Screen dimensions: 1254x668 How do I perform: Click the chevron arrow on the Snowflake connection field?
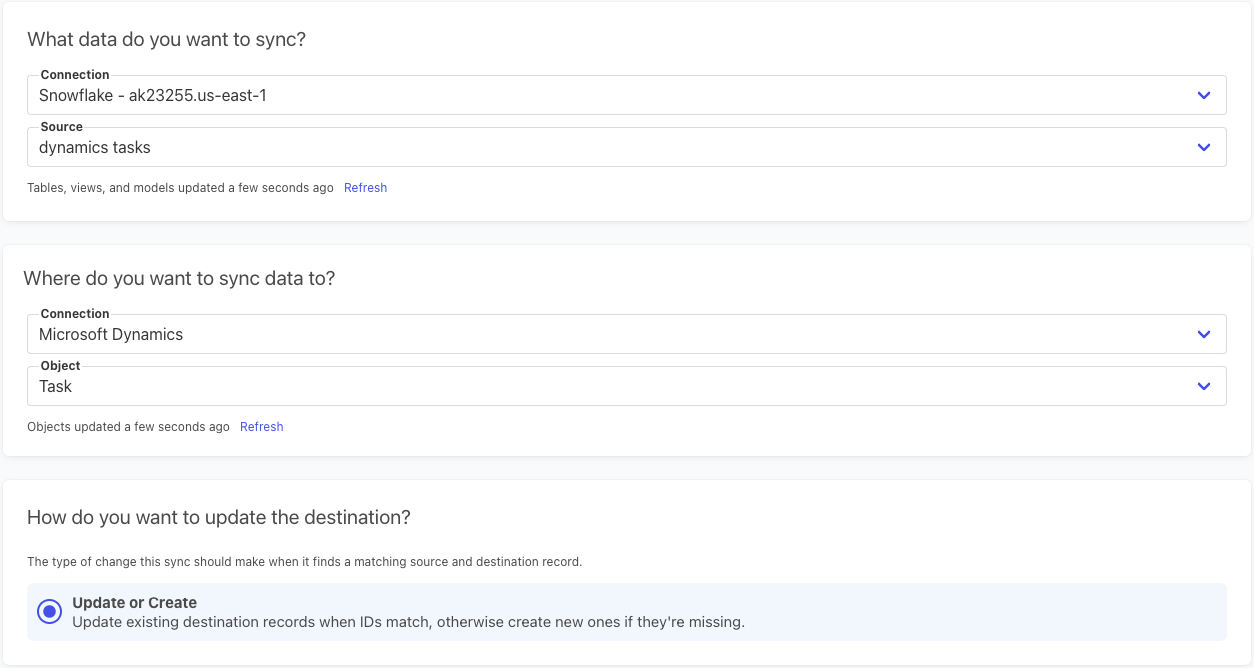click(x=1204, y=96)
